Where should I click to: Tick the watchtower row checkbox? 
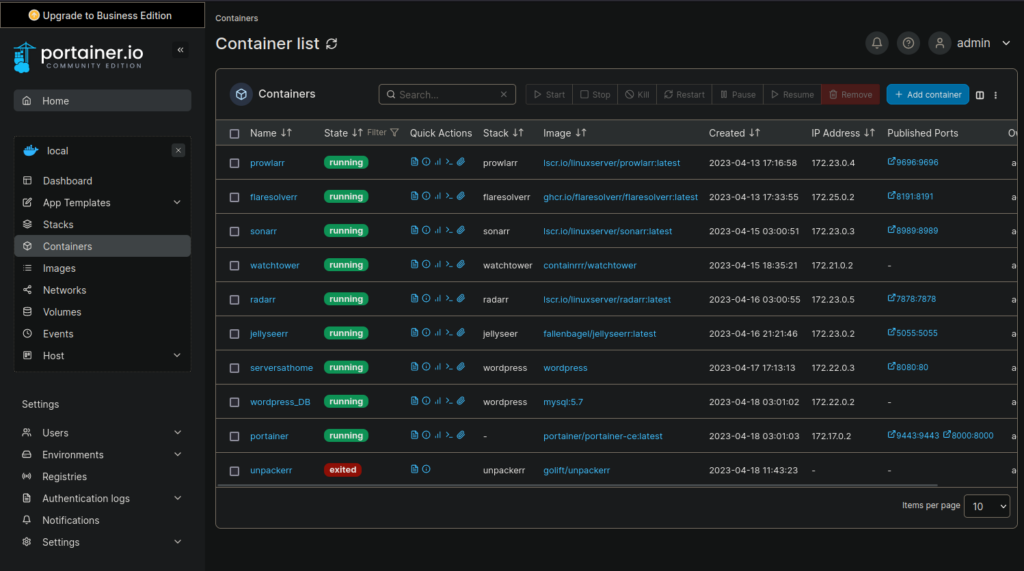[234, 266]
